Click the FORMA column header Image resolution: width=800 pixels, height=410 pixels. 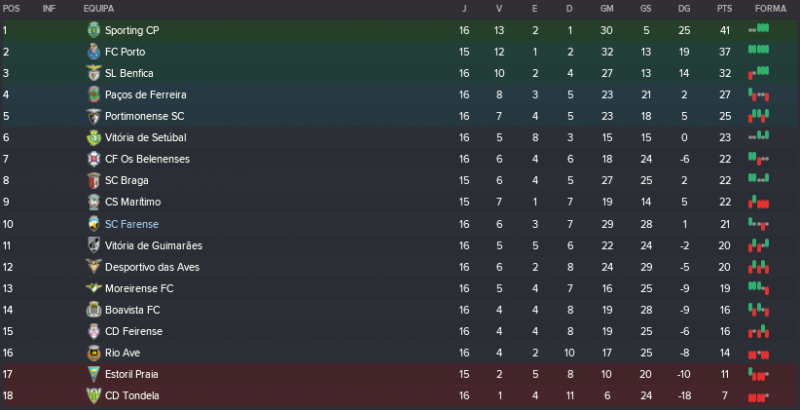click(770, 8)
